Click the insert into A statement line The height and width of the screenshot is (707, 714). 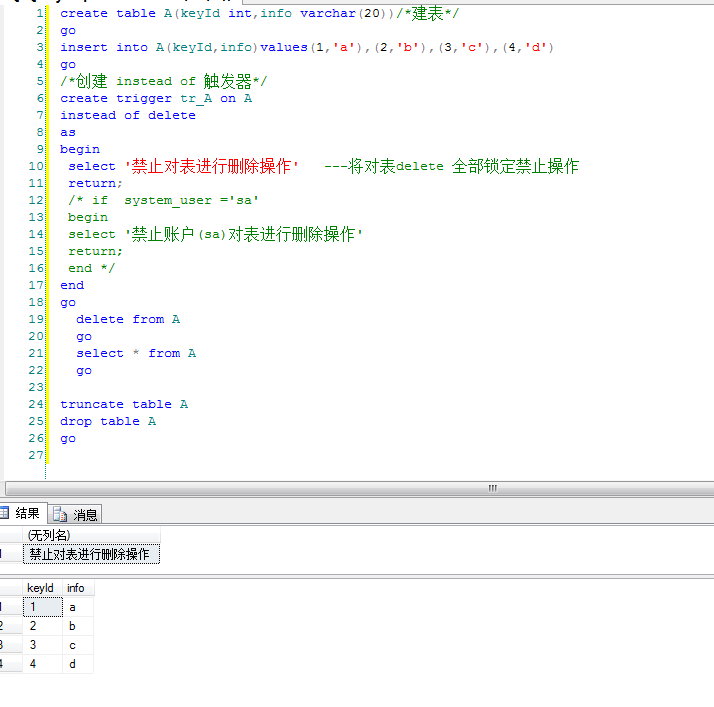pos(307,47)
